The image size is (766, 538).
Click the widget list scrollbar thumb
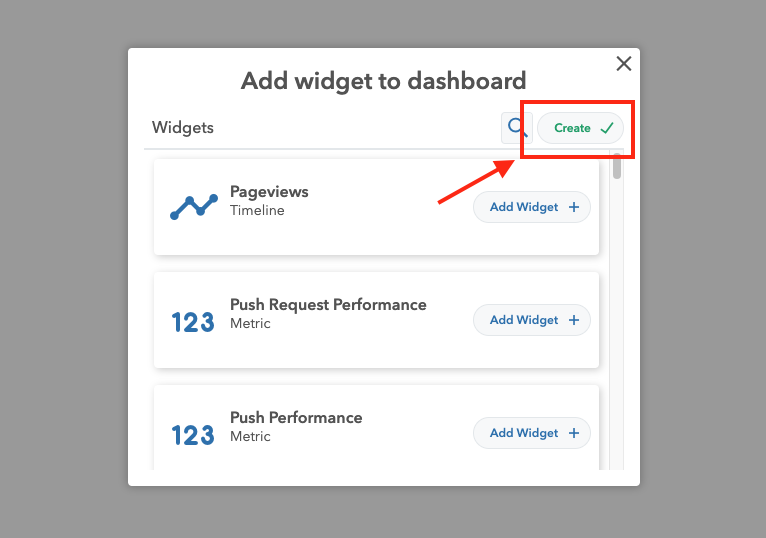click(617, 166)
